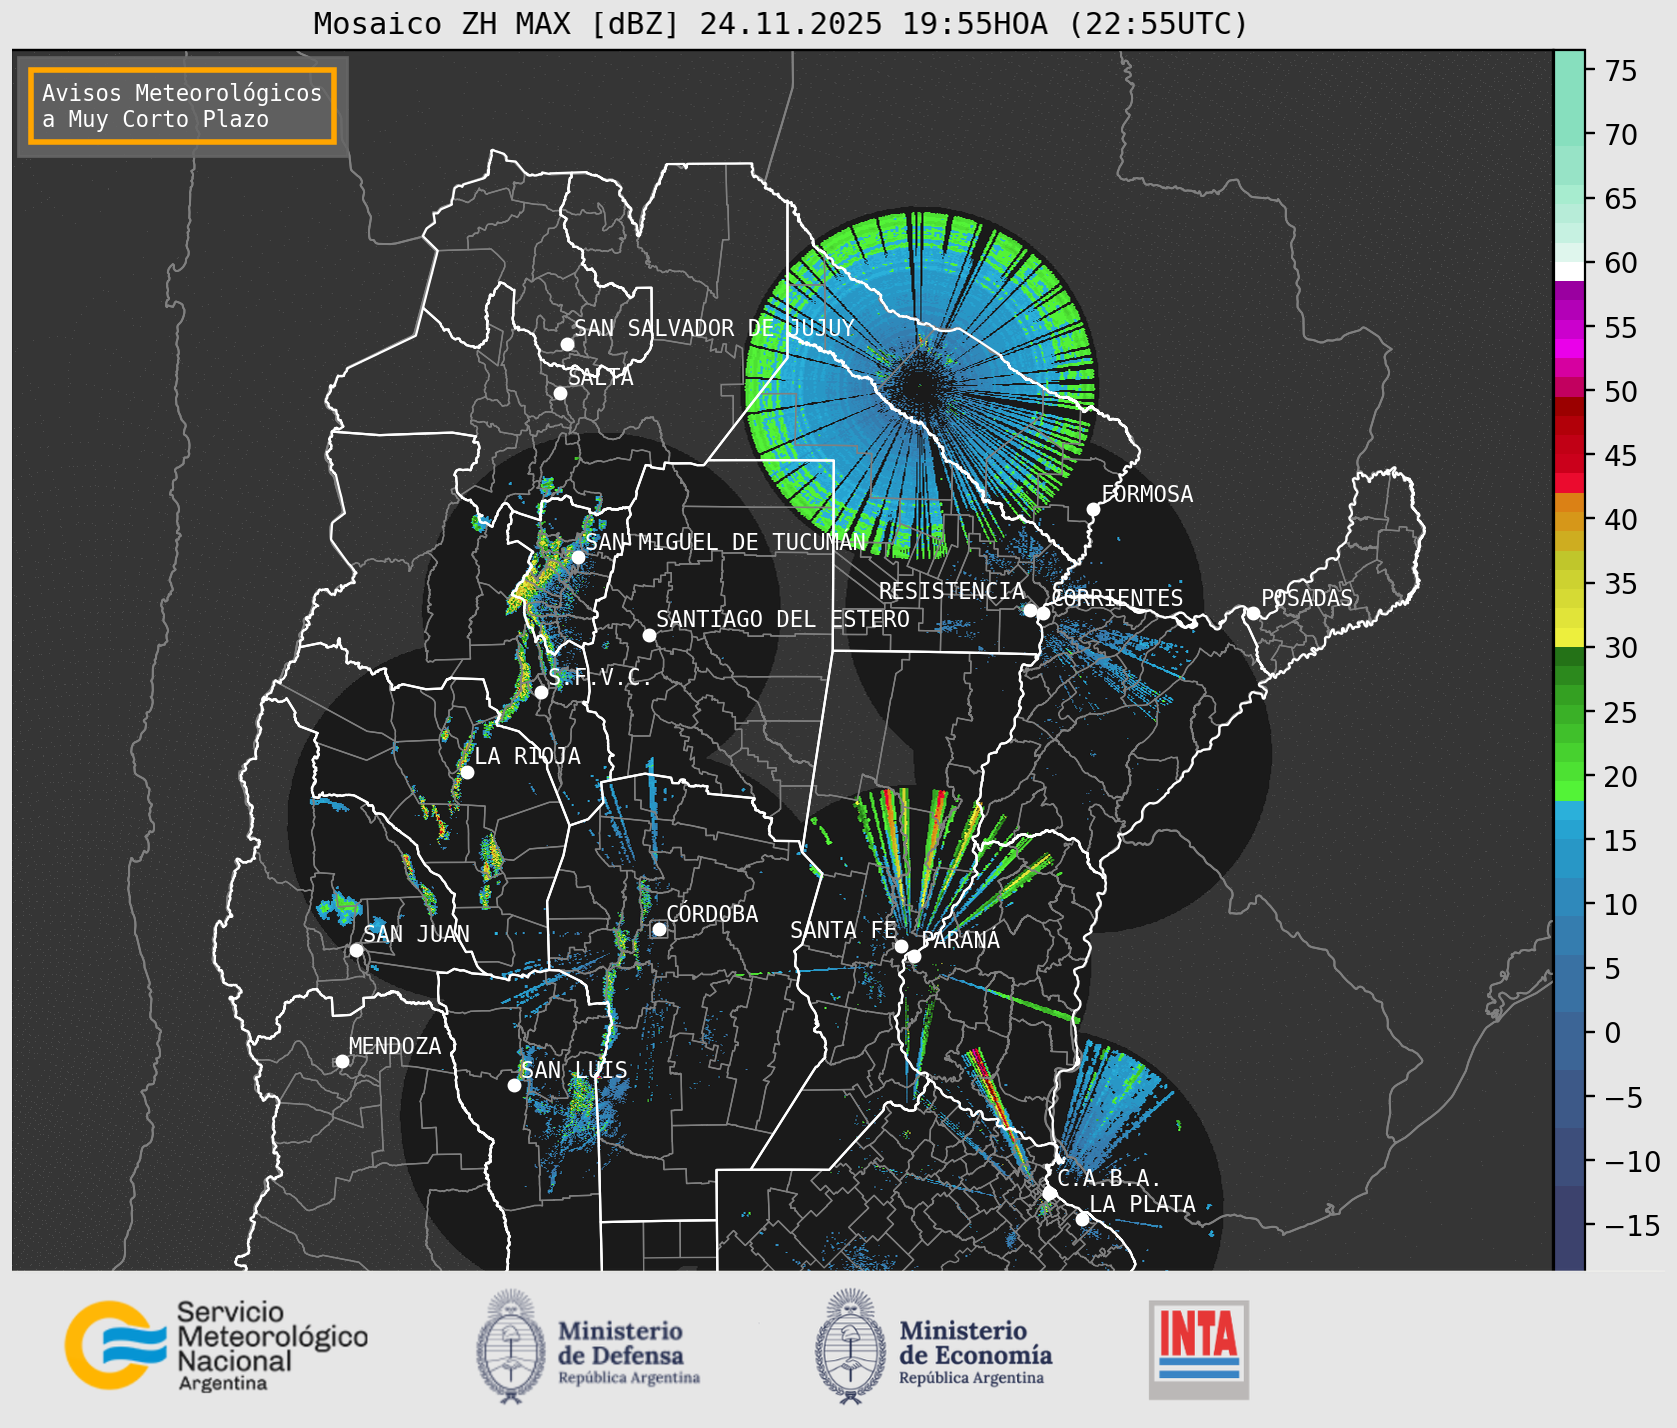
Task: Click the INTA logo
Action: pos(1198,1349)
